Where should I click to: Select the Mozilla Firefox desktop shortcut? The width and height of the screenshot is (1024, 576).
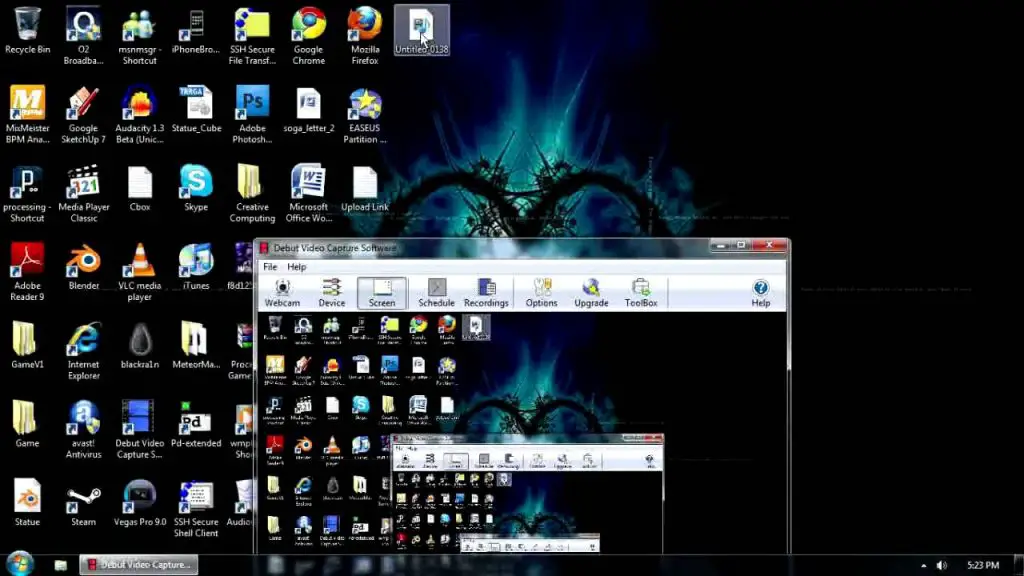[x=365, y=35]
